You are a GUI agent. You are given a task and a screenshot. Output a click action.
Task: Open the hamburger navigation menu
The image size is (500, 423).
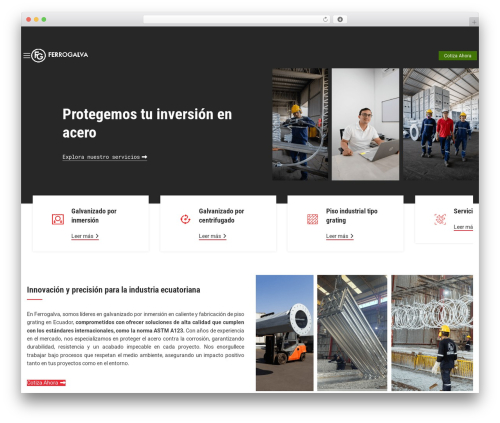pos(27,55)
